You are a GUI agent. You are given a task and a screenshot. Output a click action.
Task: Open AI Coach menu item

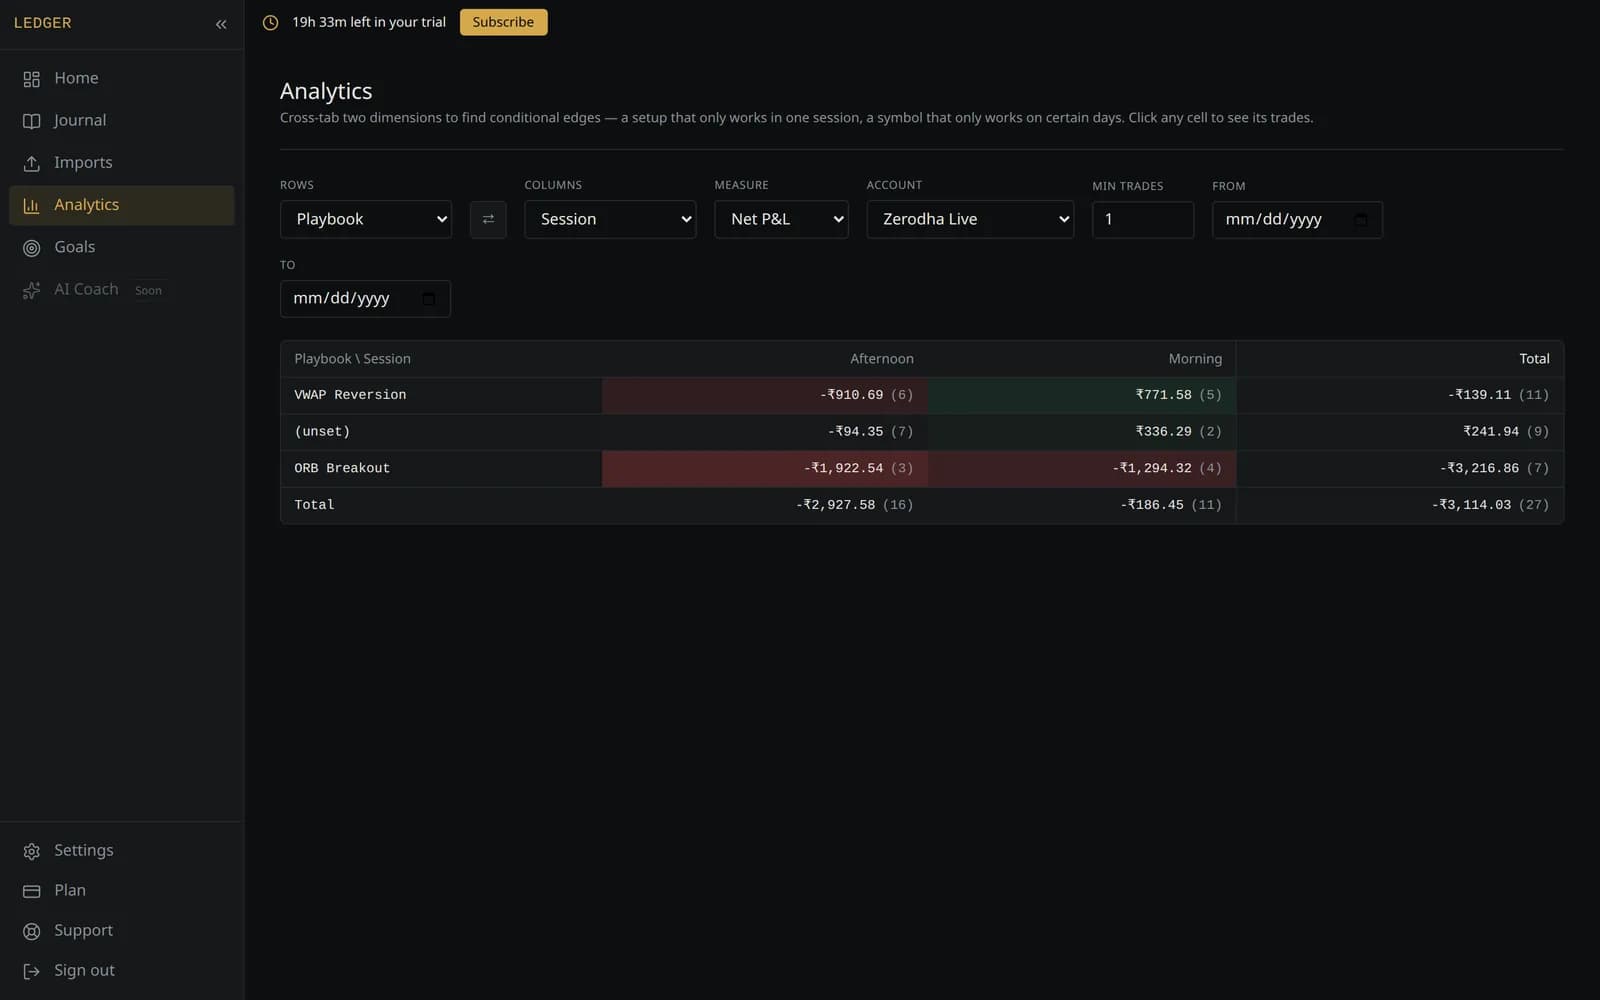pyautogui.click(x=122, y=289)
